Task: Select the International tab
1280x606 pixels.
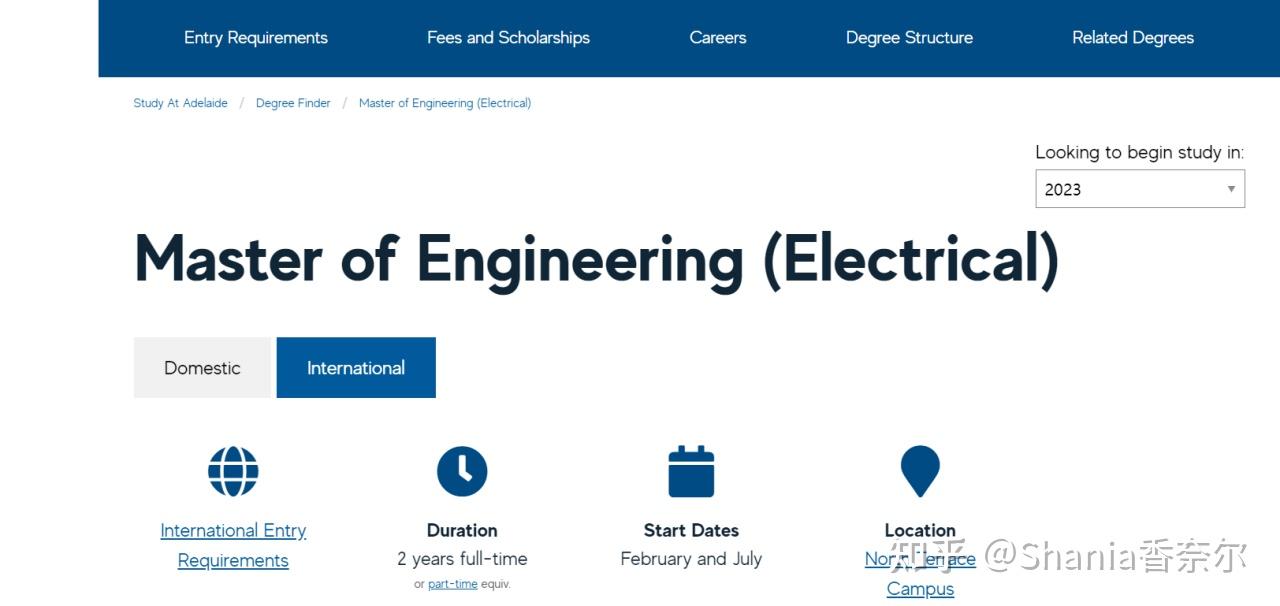Action: [356, 368]
